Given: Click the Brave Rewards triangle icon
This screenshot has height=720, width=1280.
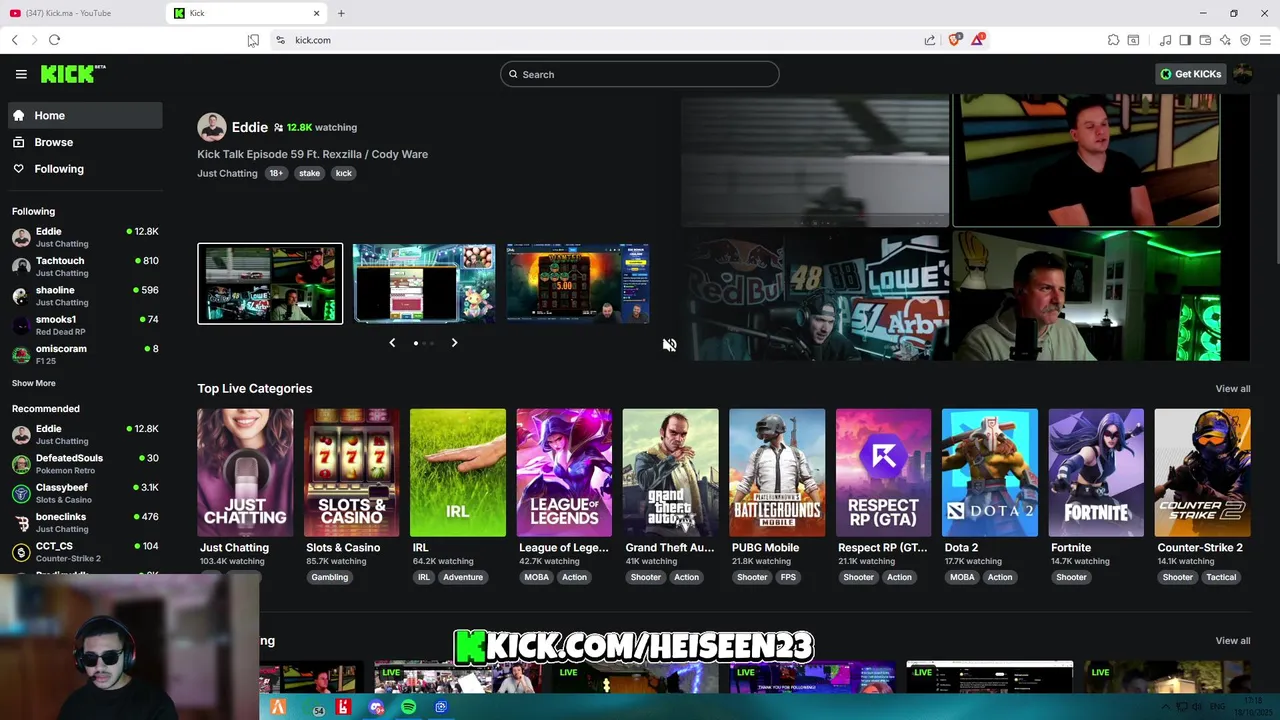Looking at the screenshot, I should pyautogui.click(x=978, y=40).
